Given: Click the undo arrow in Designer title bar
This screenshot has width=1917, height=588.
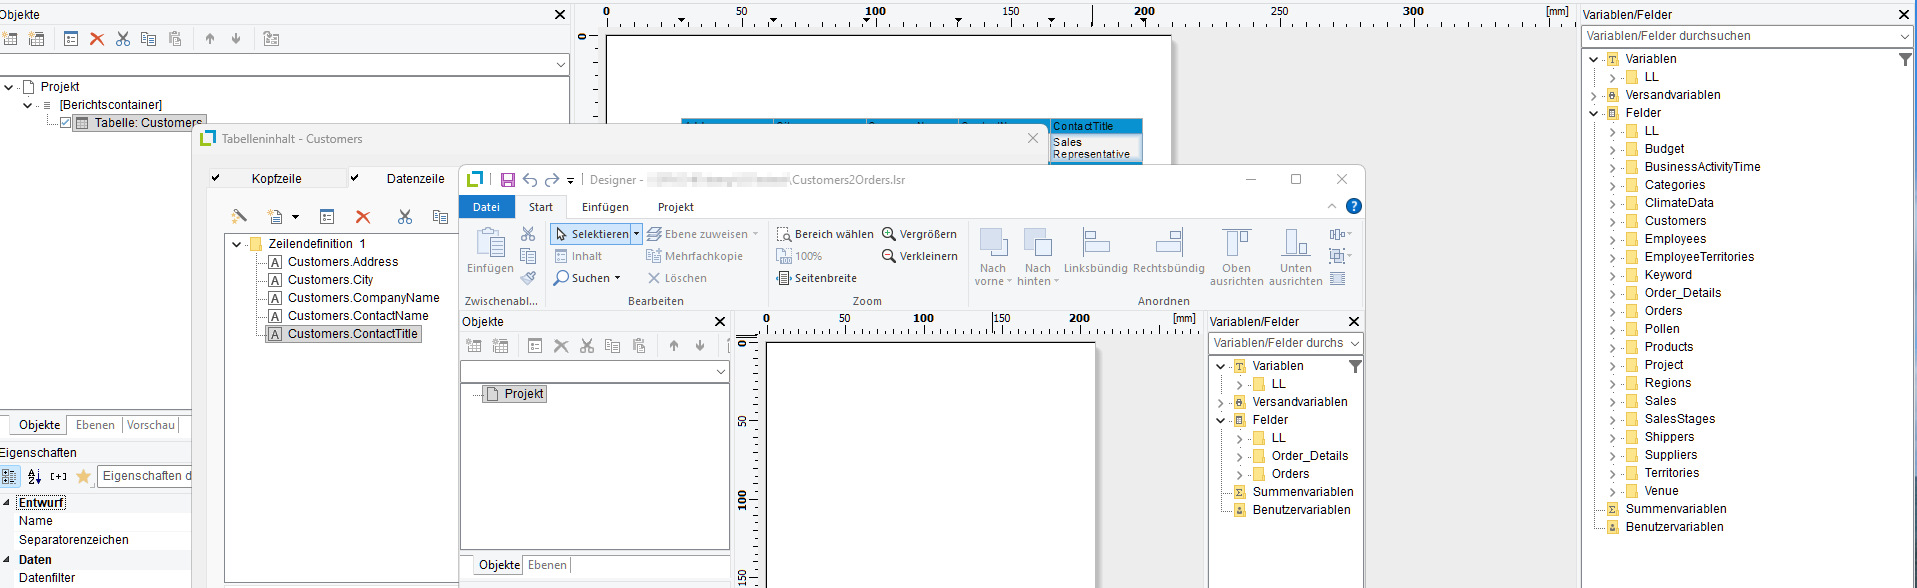Looking at the screenshot, I should [530, 180].
